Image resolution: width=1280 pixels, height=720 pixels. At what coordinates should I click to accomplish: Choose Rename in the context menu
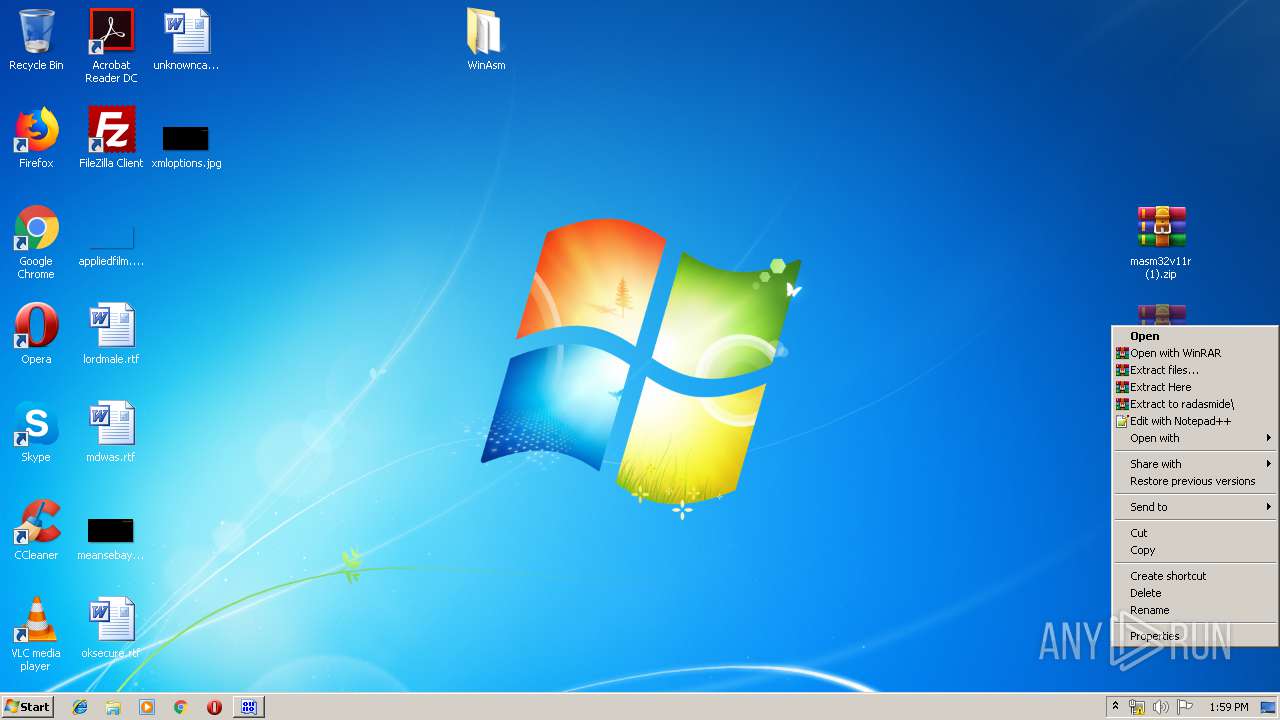coord(1195,610)
